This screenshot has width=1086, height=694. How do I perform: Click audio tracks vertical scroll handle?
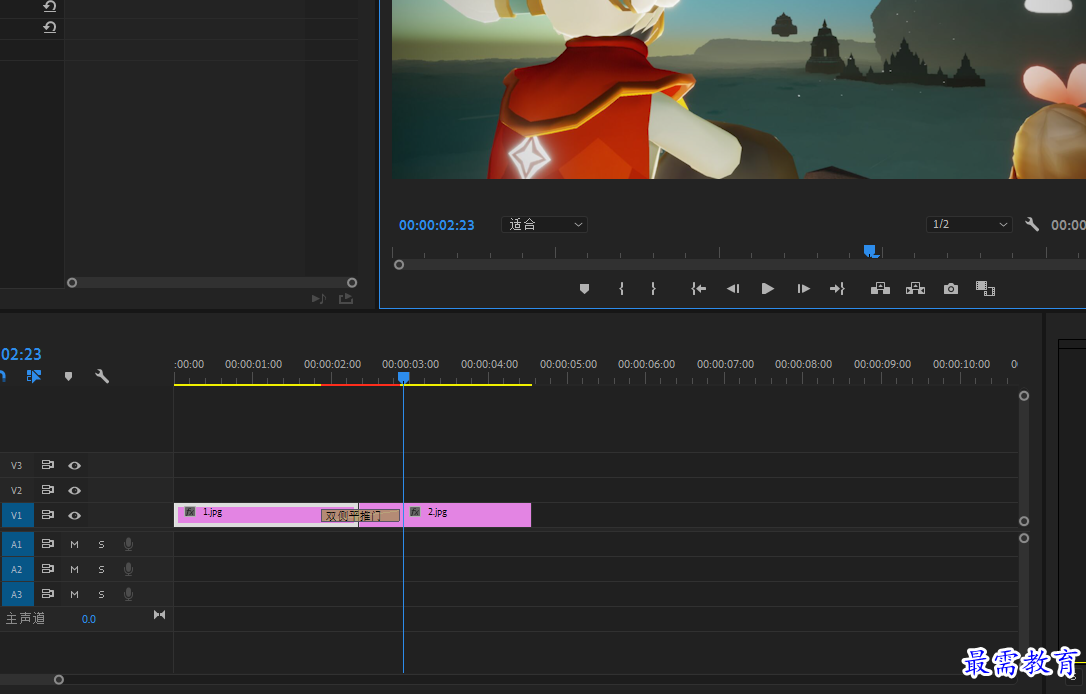point(1024,538)
